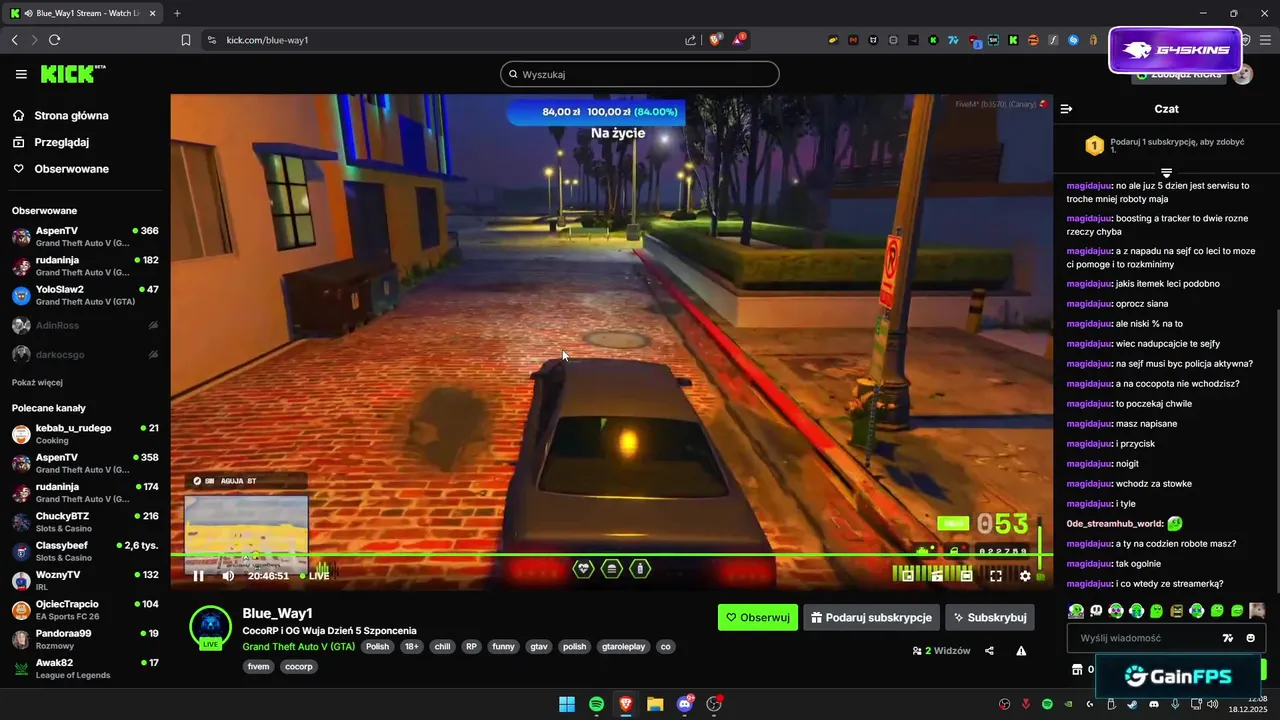The width and height of the screenshot is (1280, 720).
Task: Enter fullscreen mode
Action: tap(996, 575)
